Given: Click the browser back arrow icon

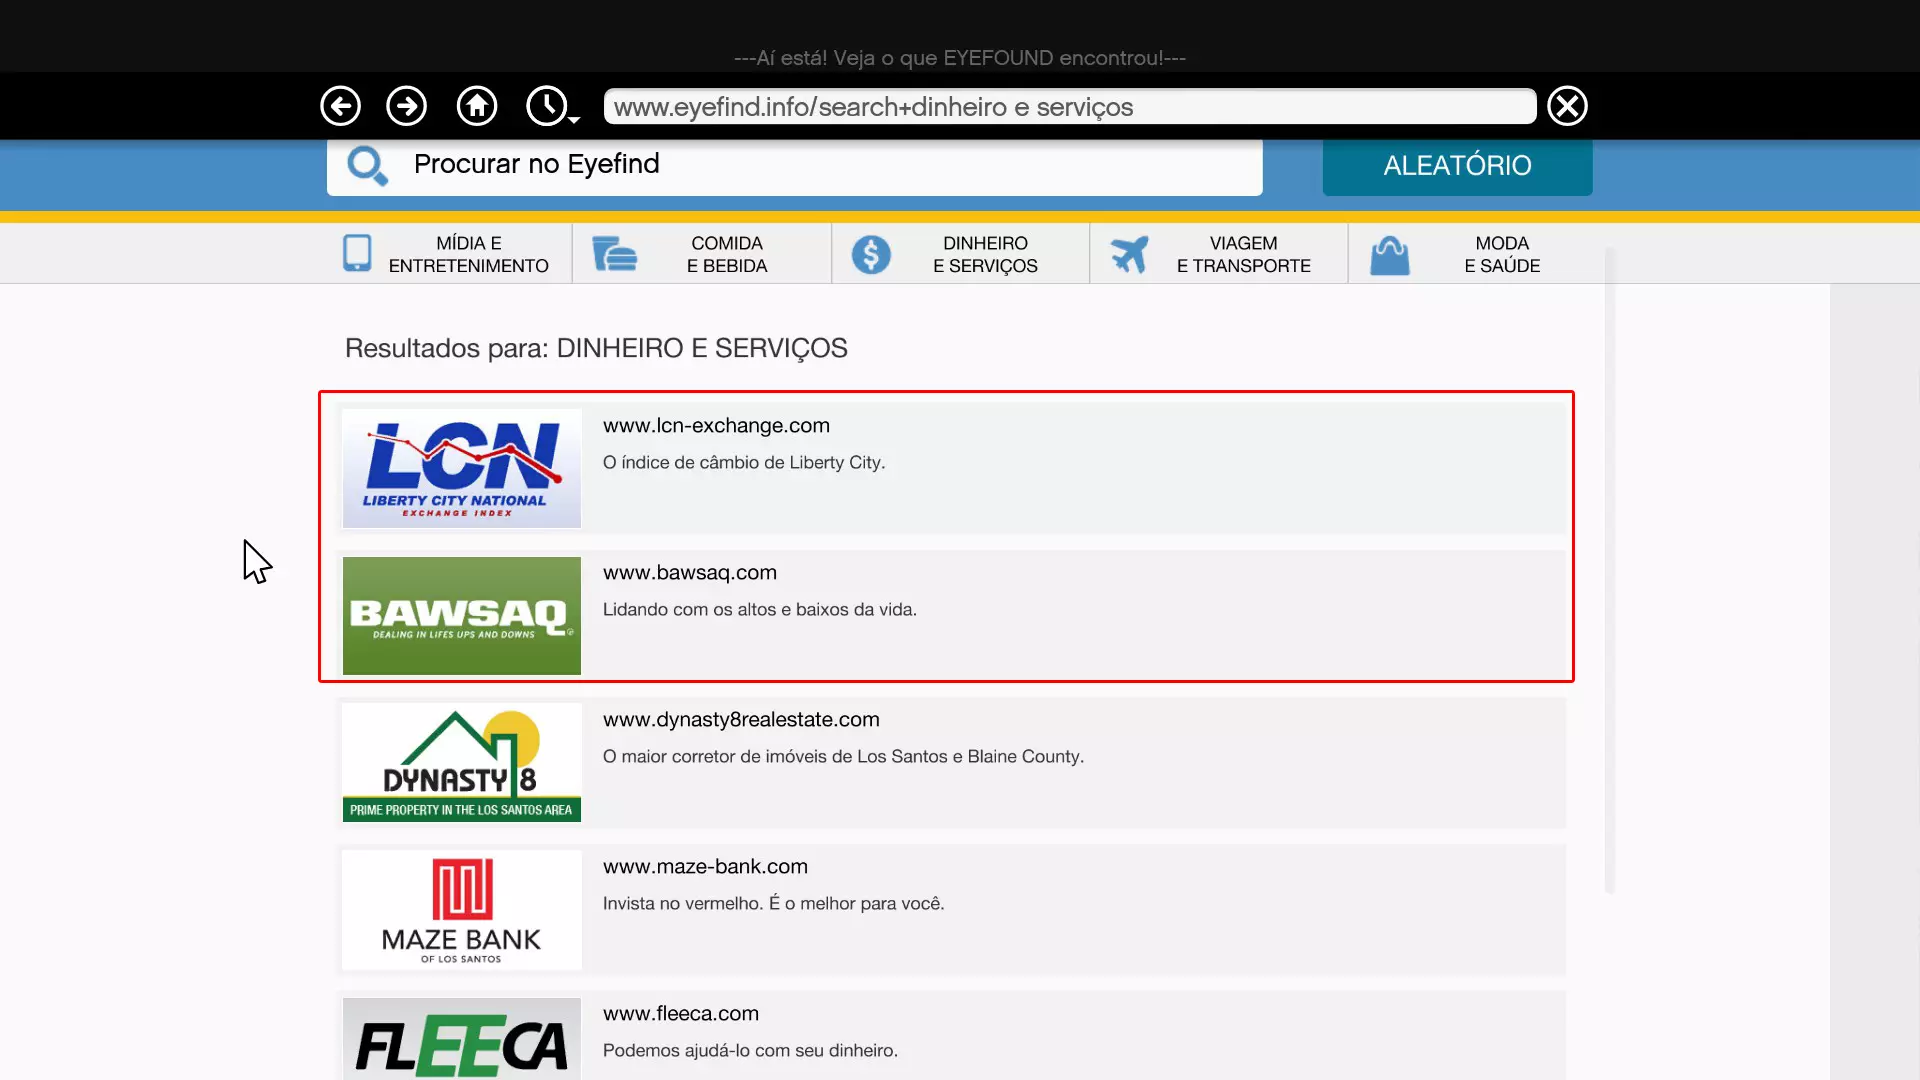Looking at the screenshot, I should [340, 106].
